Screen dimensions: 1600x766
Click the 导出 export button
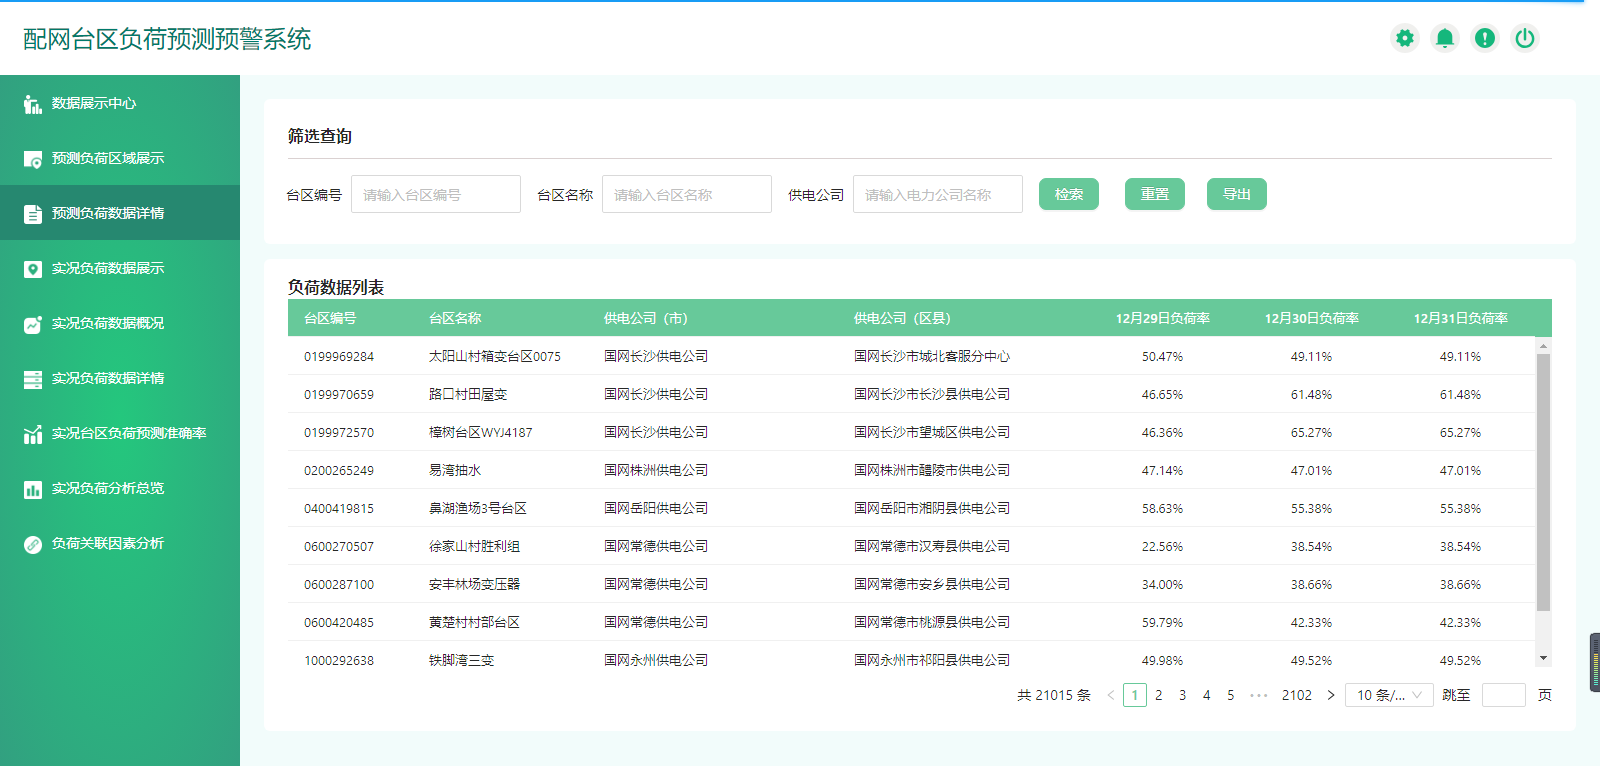pyautogui.click(x=1237, y=194)
